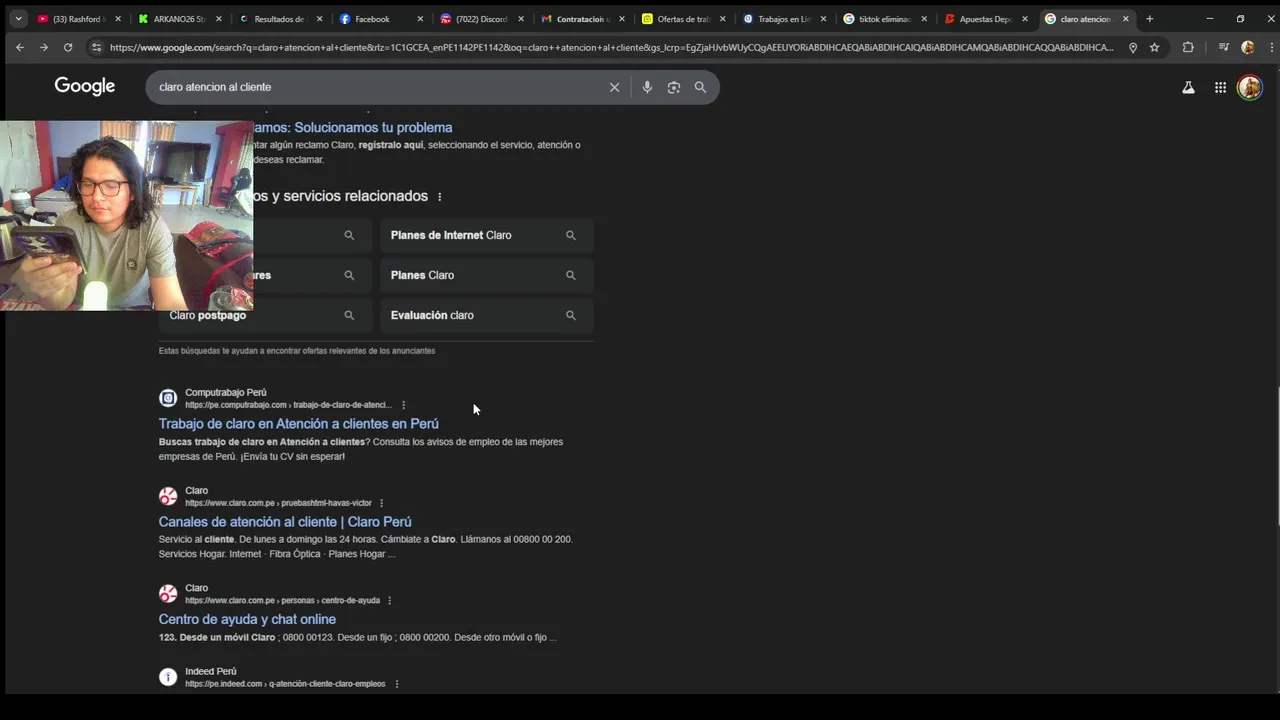Open Trabajo de claro en Atención a clientes link
Screen dimensions: 1280x720
click(x=298, y=424)
